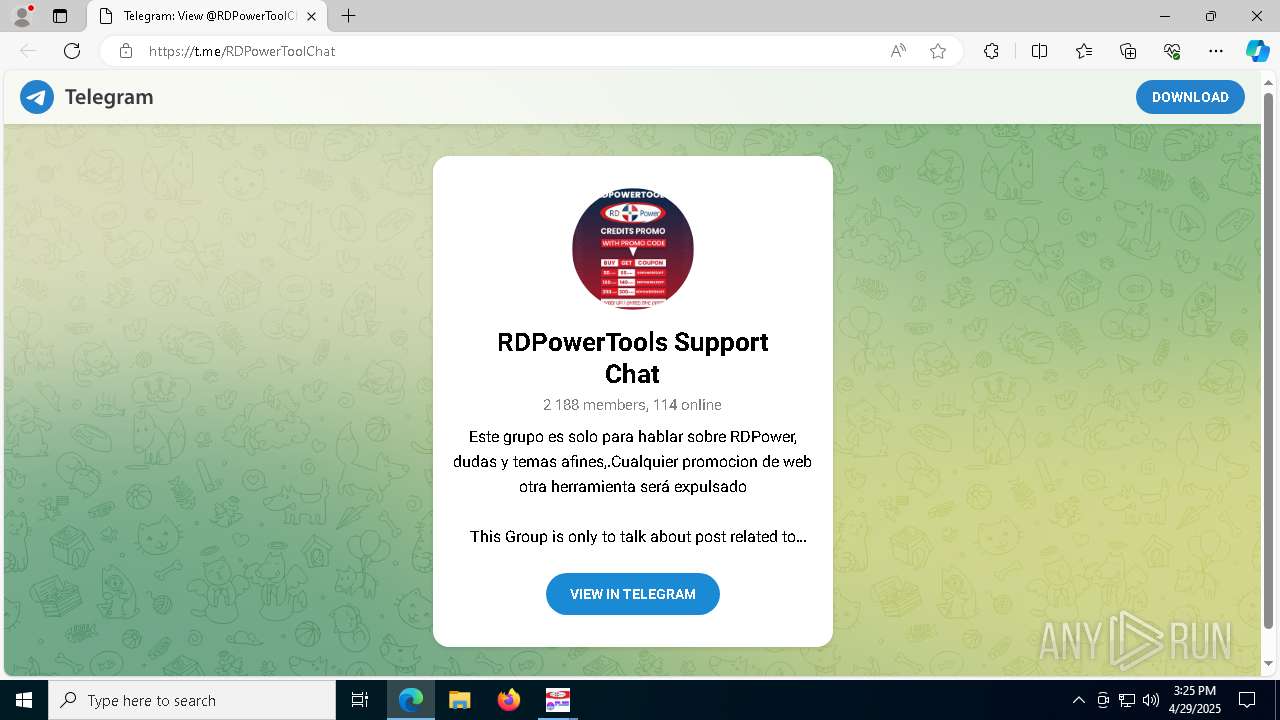
Task: Open the red RD app taskbar icon
Action: click(x=558, y=700)
